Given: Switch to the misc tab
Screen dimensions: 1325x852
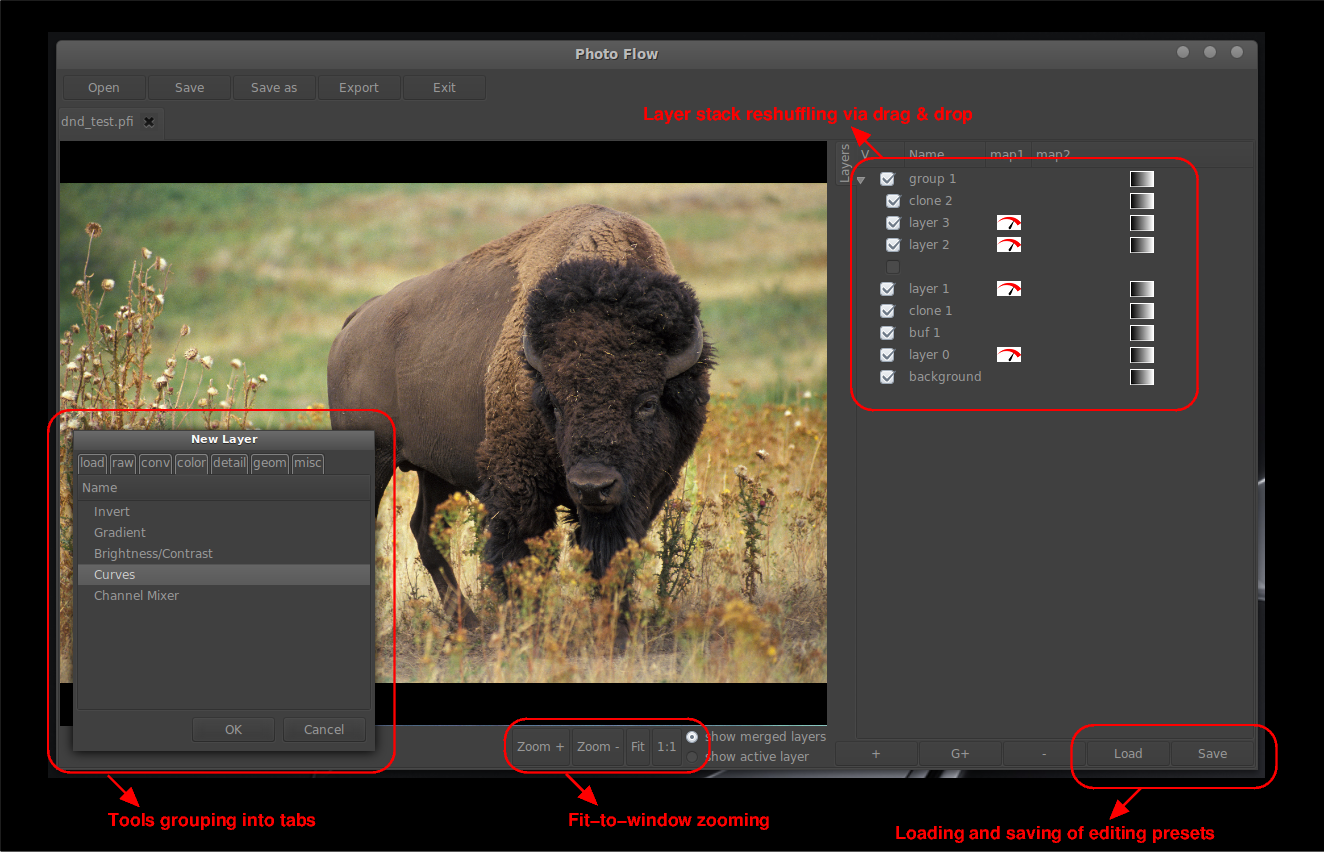Looking at the screenshot, I should [308, 463].
